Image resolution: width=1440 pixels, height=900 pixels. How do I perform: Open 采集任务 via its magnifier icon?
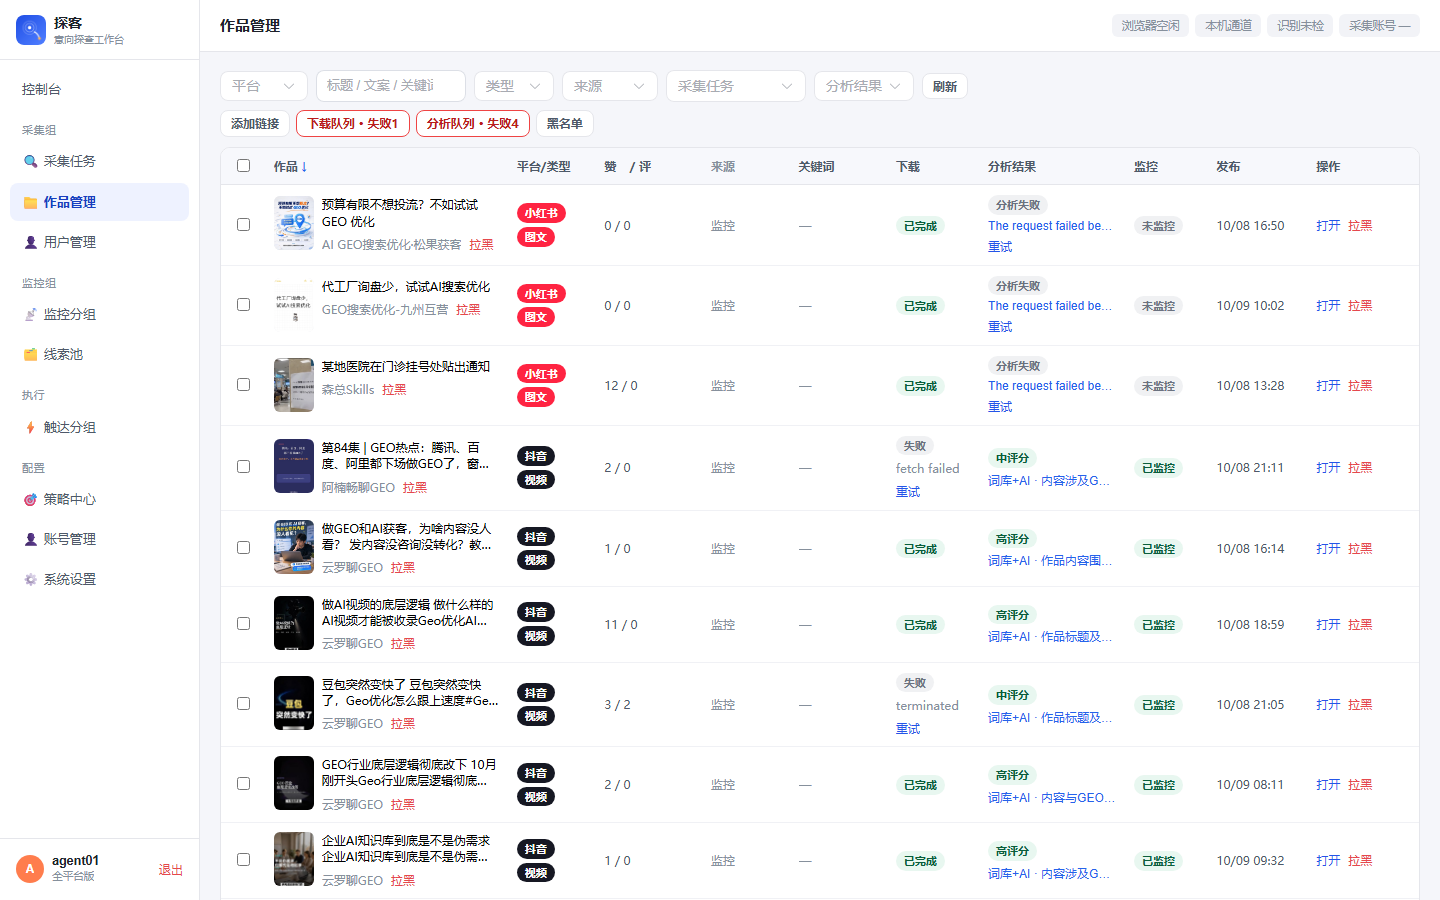coord(30,161)
